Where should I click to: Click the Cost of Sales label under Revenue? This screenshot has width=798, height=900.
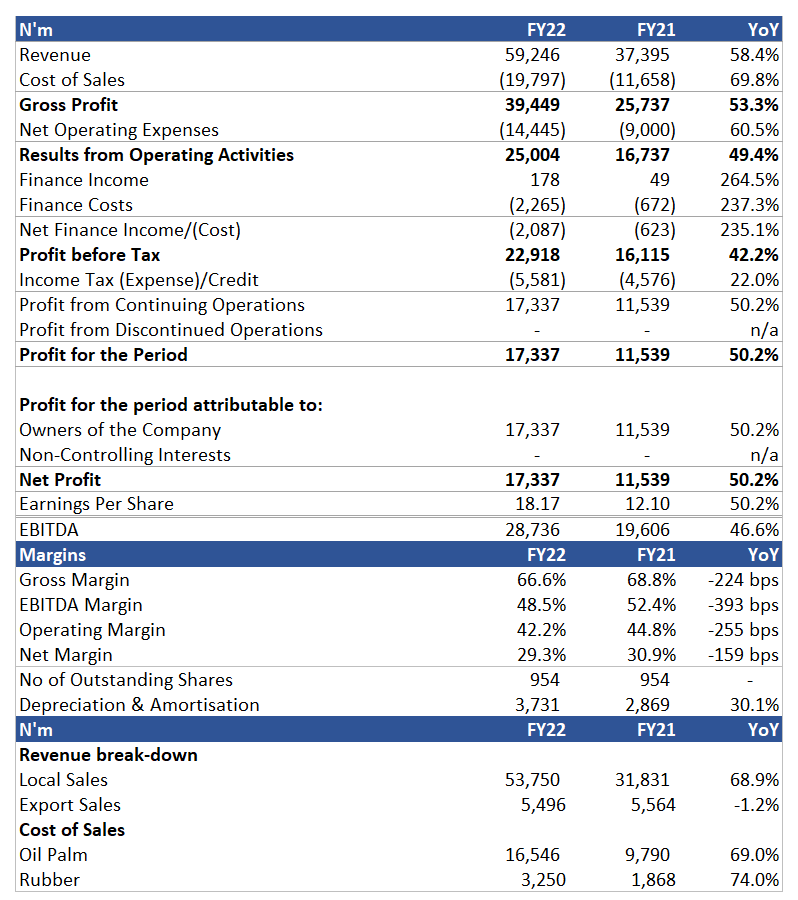[72, 80]
